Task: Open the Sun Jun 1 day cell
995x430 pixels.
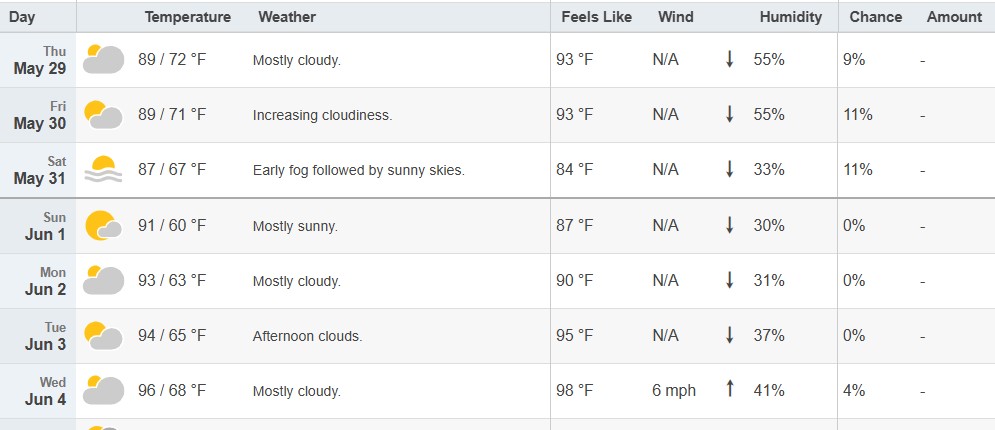Action: [38, 226]
